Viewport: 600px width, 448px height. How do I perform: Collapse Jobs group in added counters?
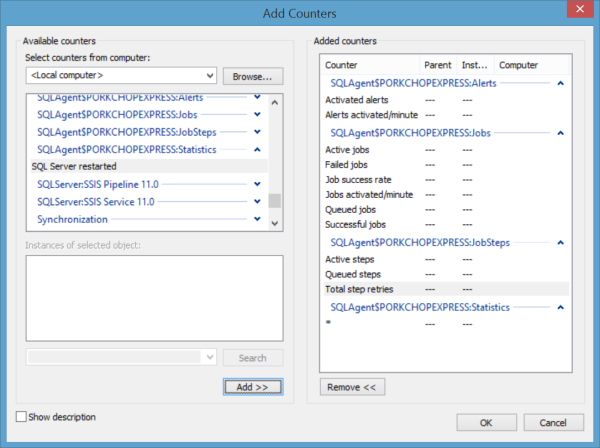click(561, 133)
